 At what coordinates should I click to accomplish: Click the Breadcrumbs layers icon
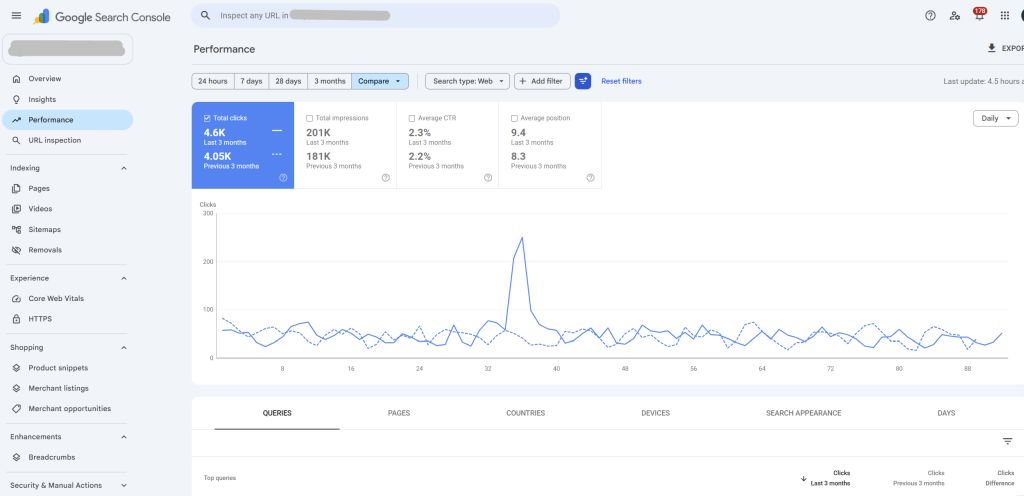click(x=16, y=457)
